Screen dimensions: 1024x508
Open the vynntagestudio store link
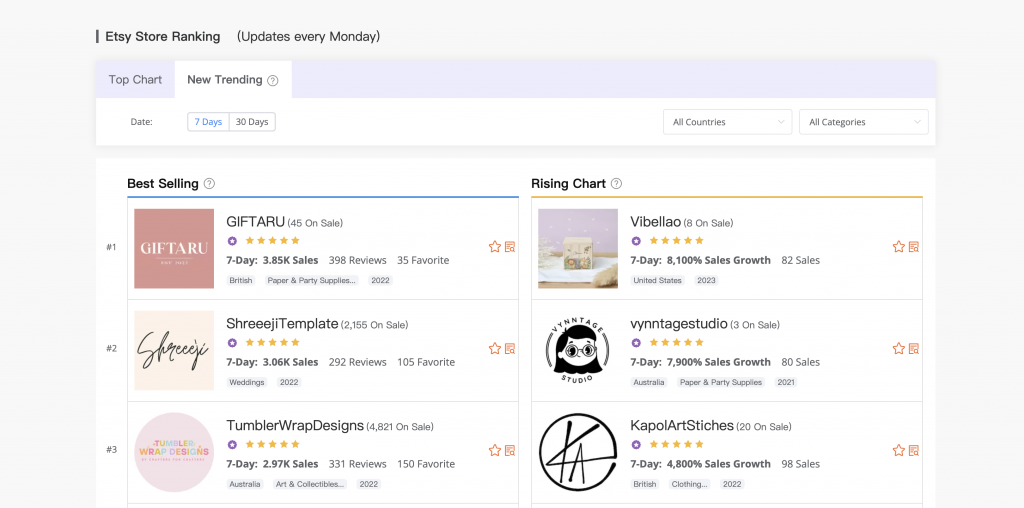(x=677, y=324)
